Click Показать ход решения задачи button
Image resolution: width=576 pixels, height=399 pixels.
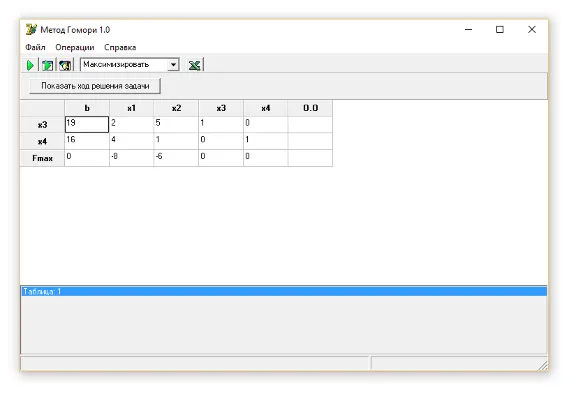click(x=95, y=86)
